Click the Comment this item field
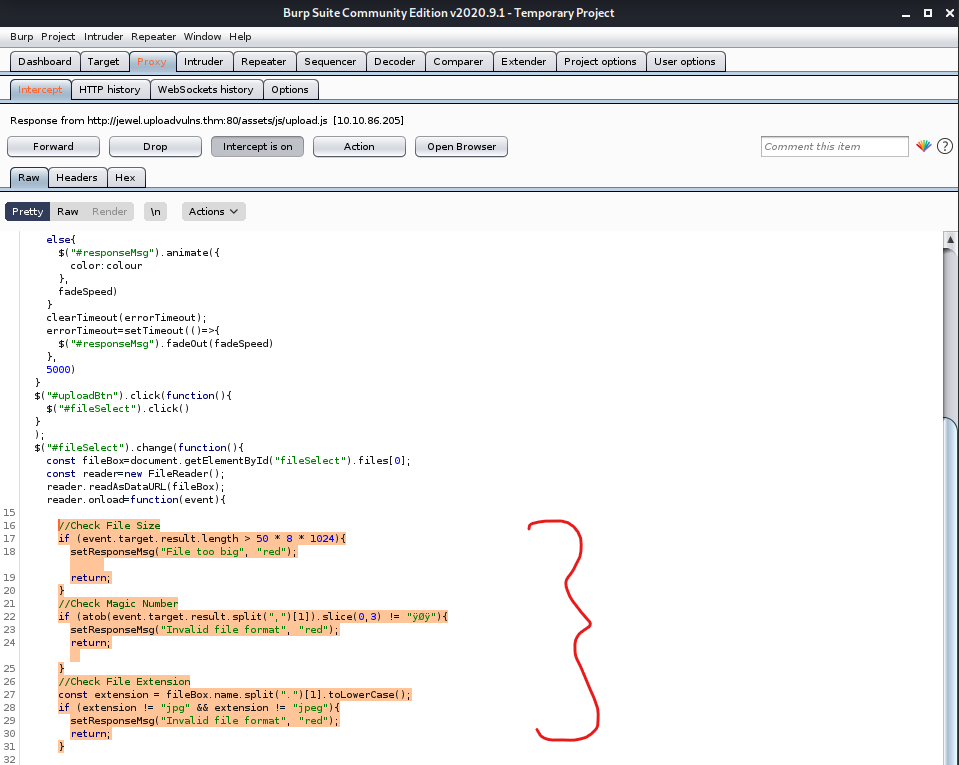959x765 pixels. [834, 147]
